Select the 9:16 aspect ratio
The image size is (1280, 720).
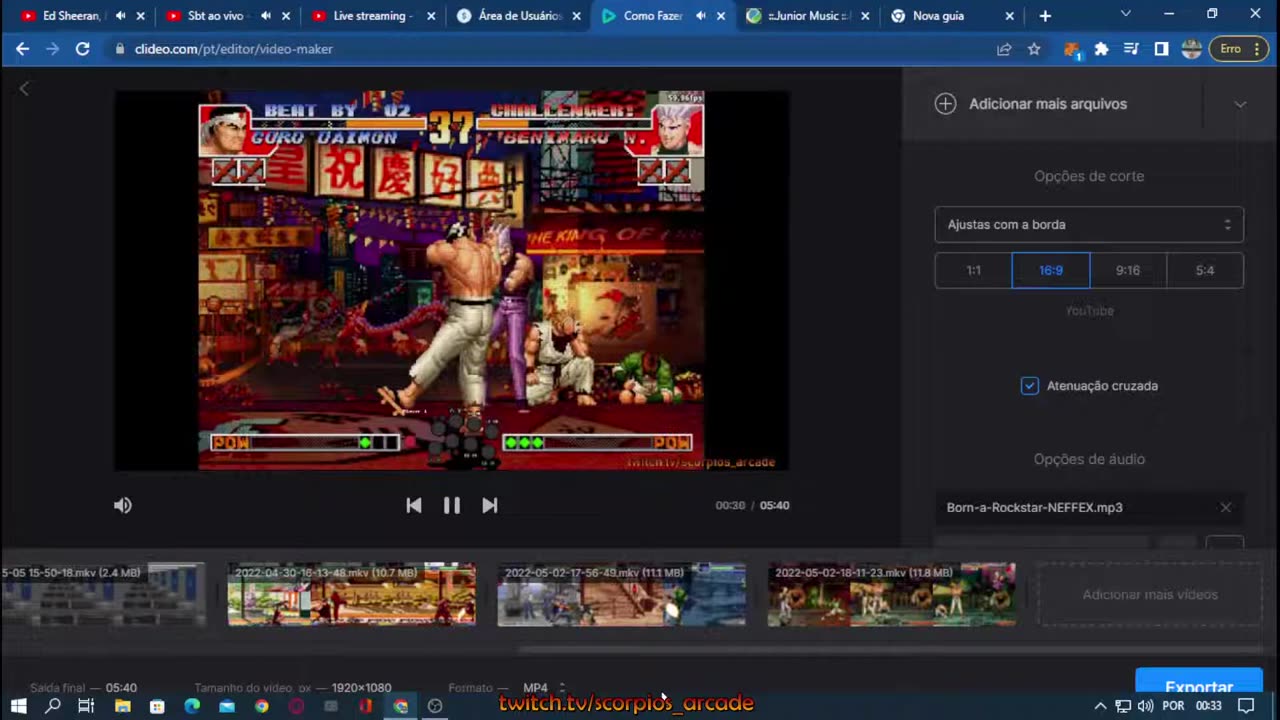[x=1127, y=271]
